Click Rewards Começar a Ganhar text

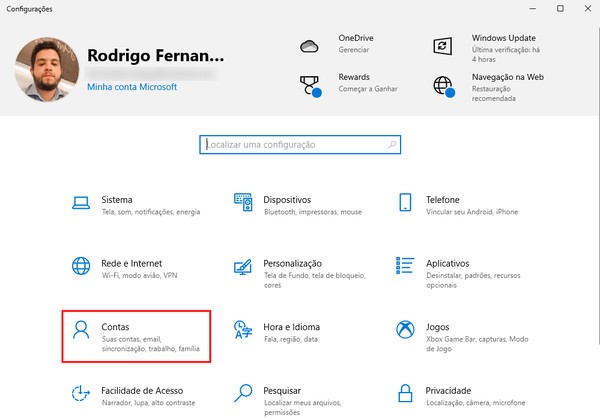tap(368, 89)
